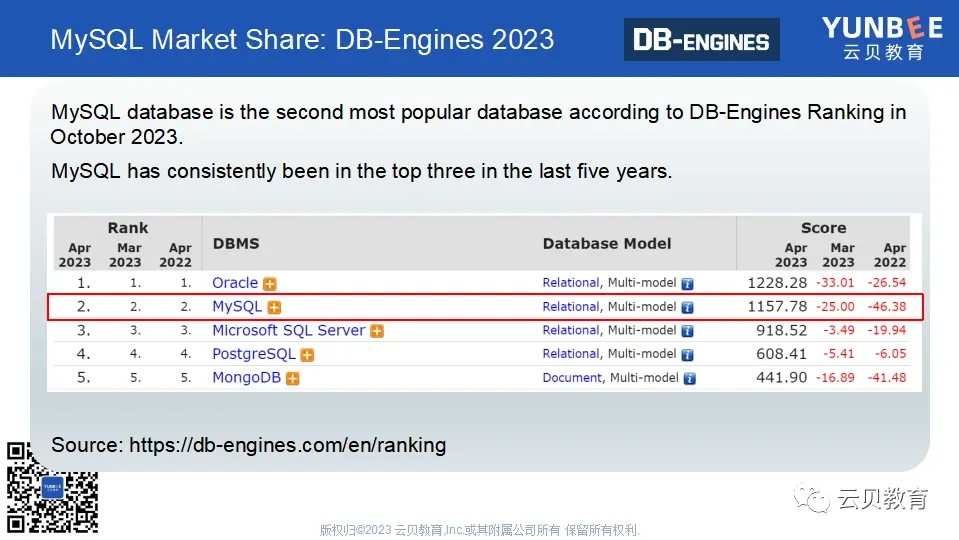Click the Relational link in MySQL's row
This screenshot has width=959, height=540.
point(571,306)
